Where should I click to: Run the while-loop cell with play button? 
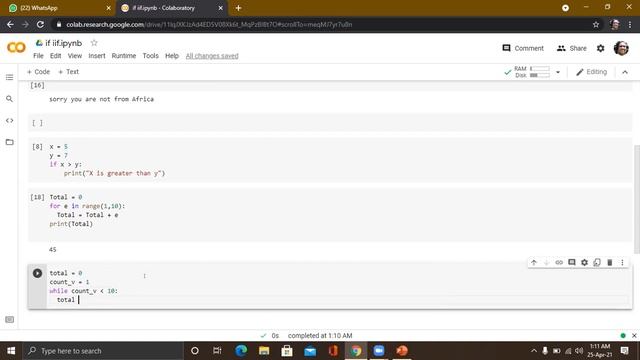(x=37, y=273)
